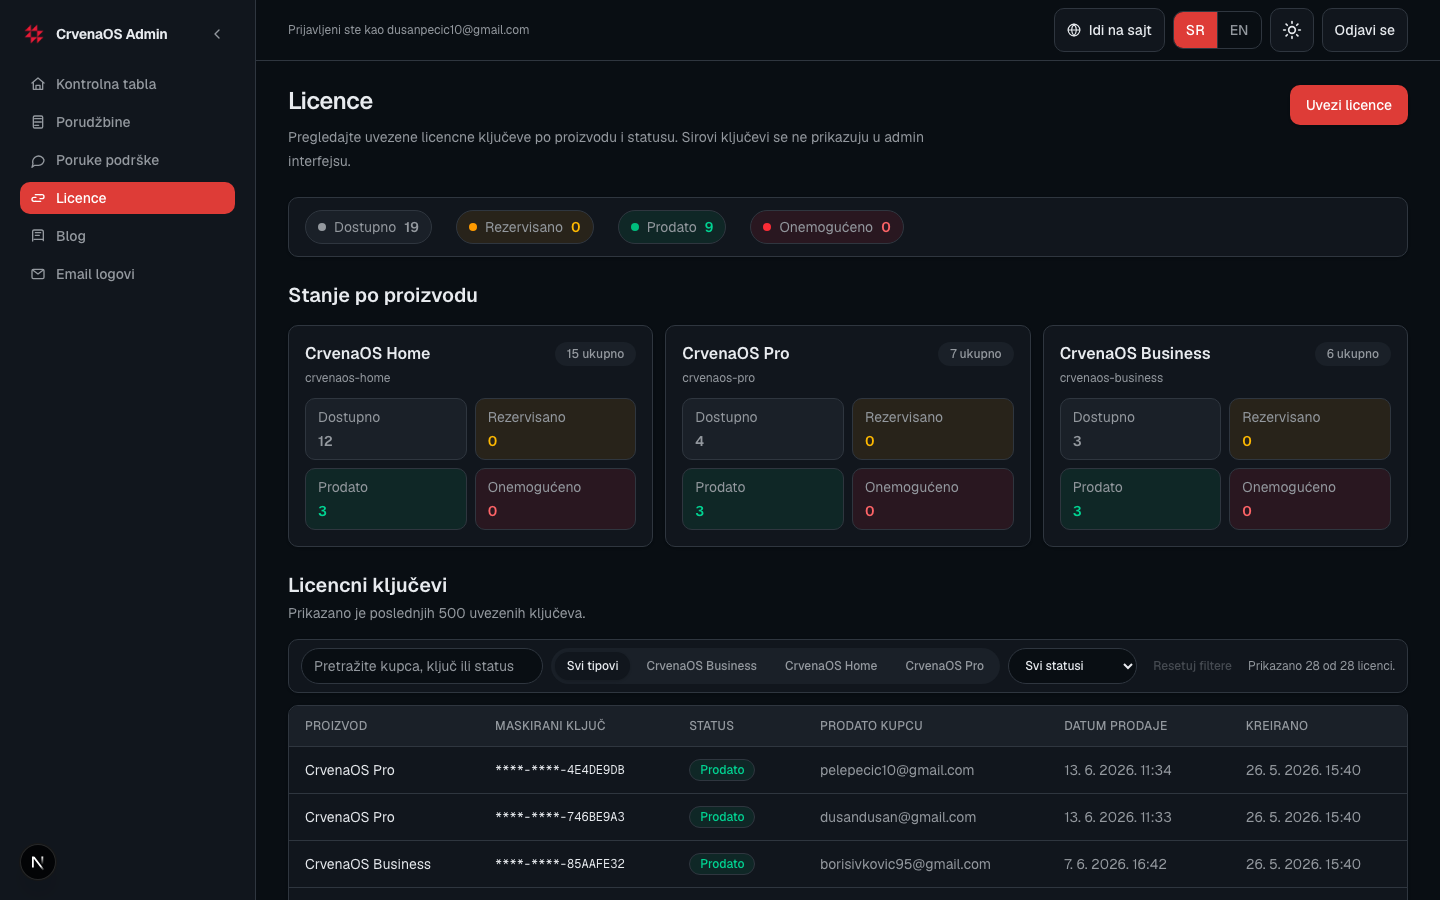Click masked key ending 746BE9A3
Viewport: 1440px width, 900px height.
tap(560, 817)
